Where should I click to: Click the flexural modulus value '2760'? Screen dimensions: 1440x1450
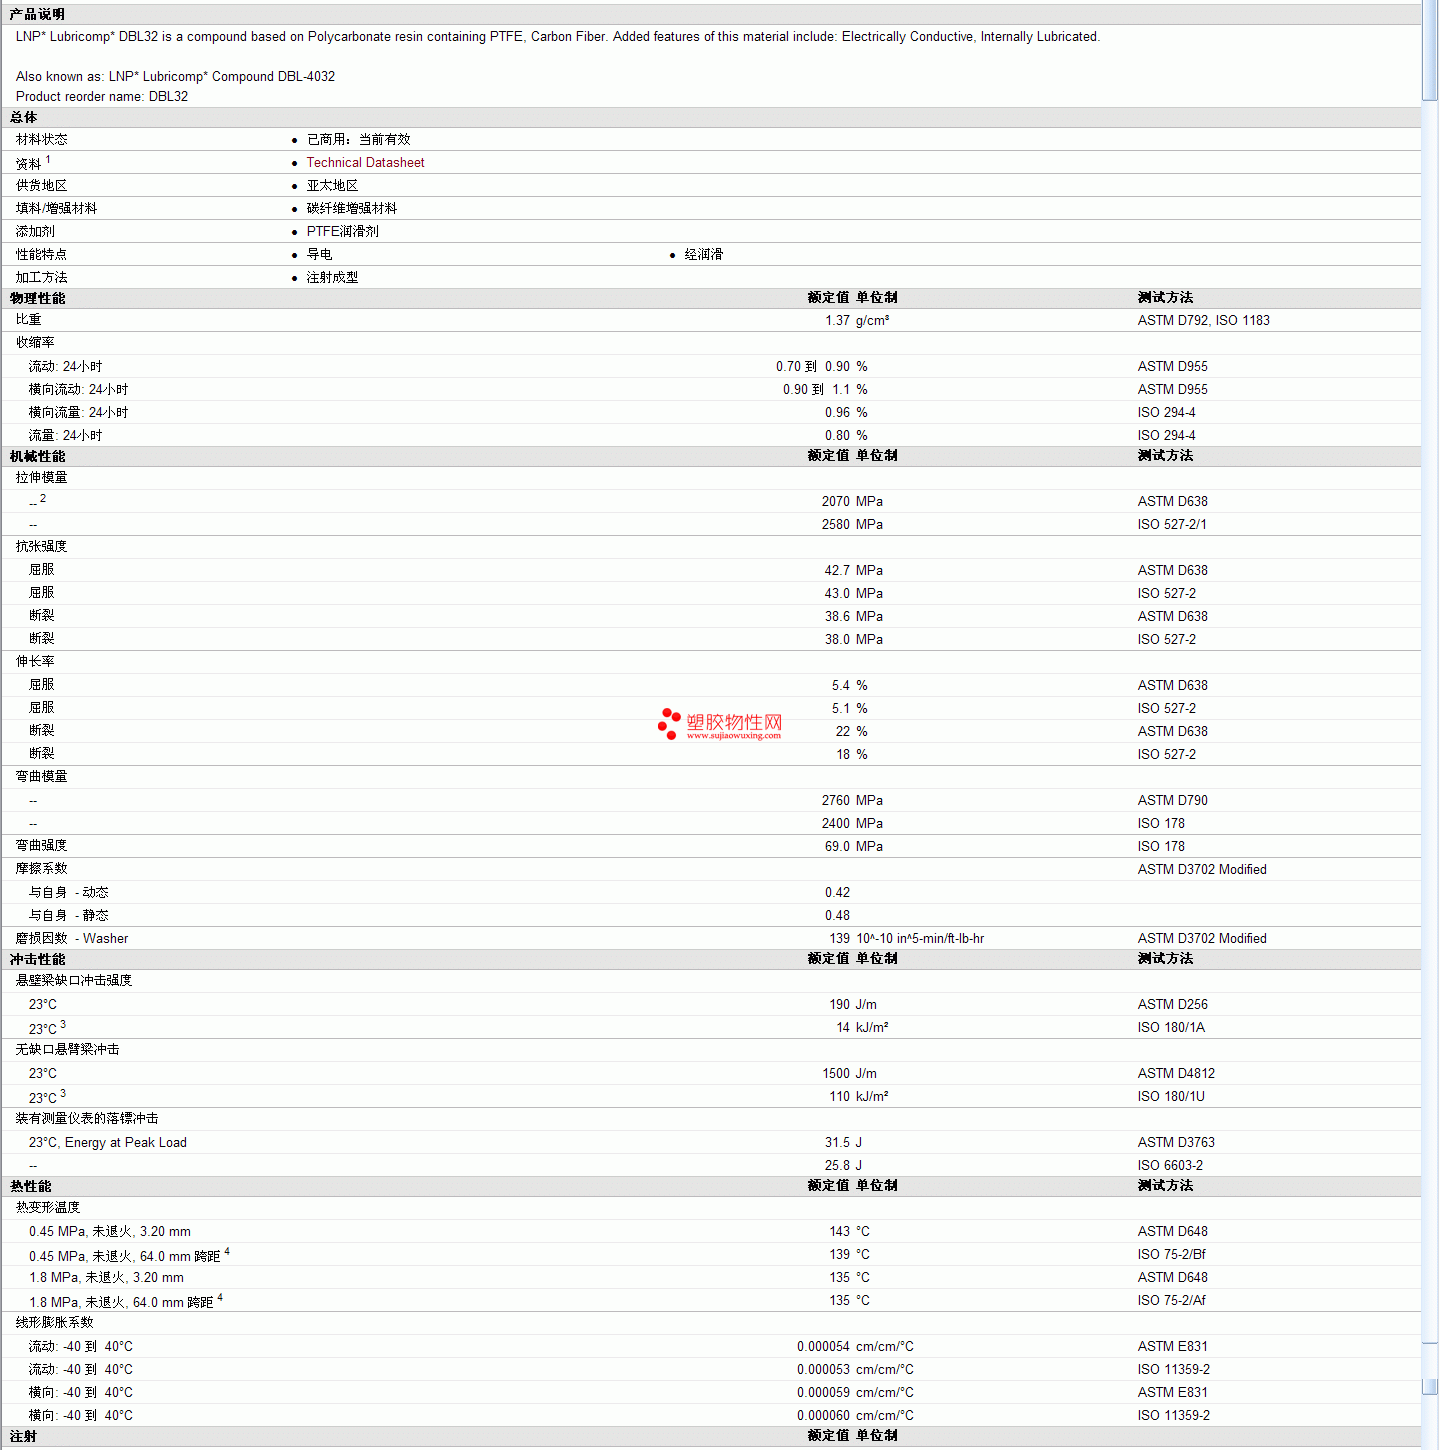coord(836,800)
